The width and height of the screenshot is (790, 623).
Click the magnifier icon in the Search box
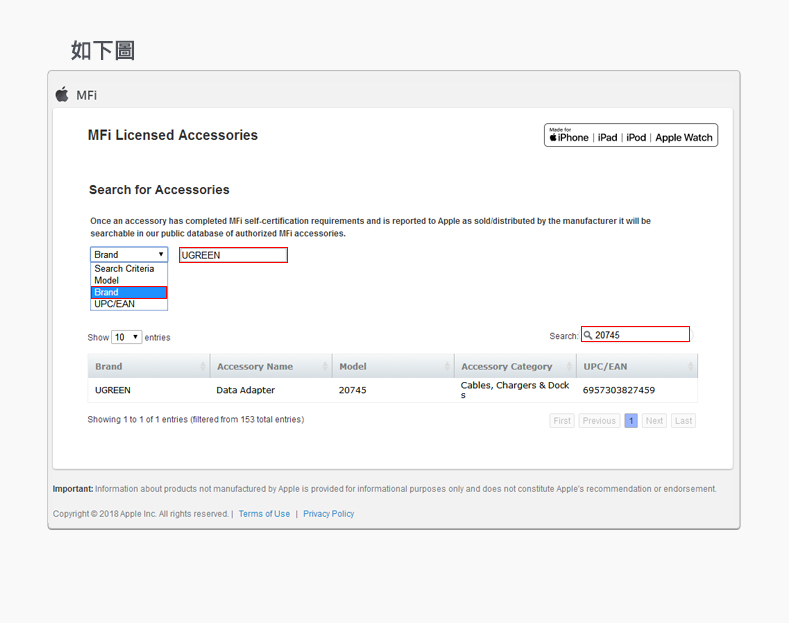pyautogui.click(x=588, y=335)
